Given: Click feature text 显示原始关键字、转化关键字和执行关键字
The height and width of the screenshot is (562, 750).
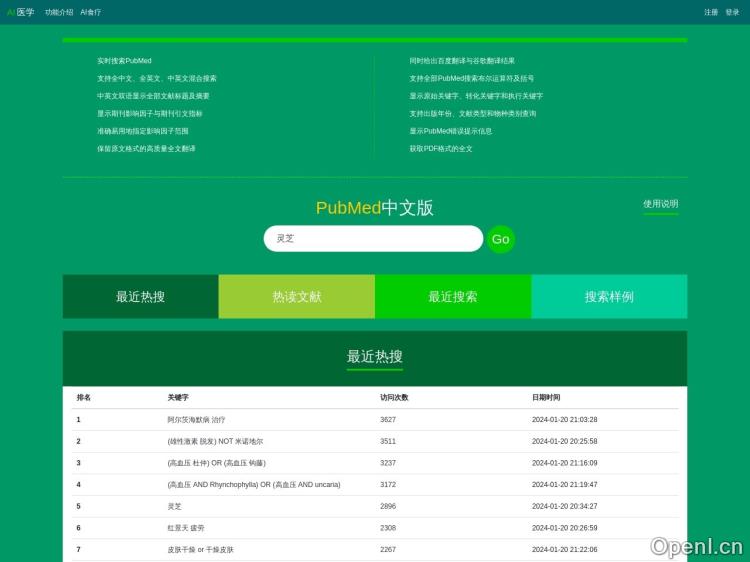Looking at the screenshot, I should click(476, 96).
